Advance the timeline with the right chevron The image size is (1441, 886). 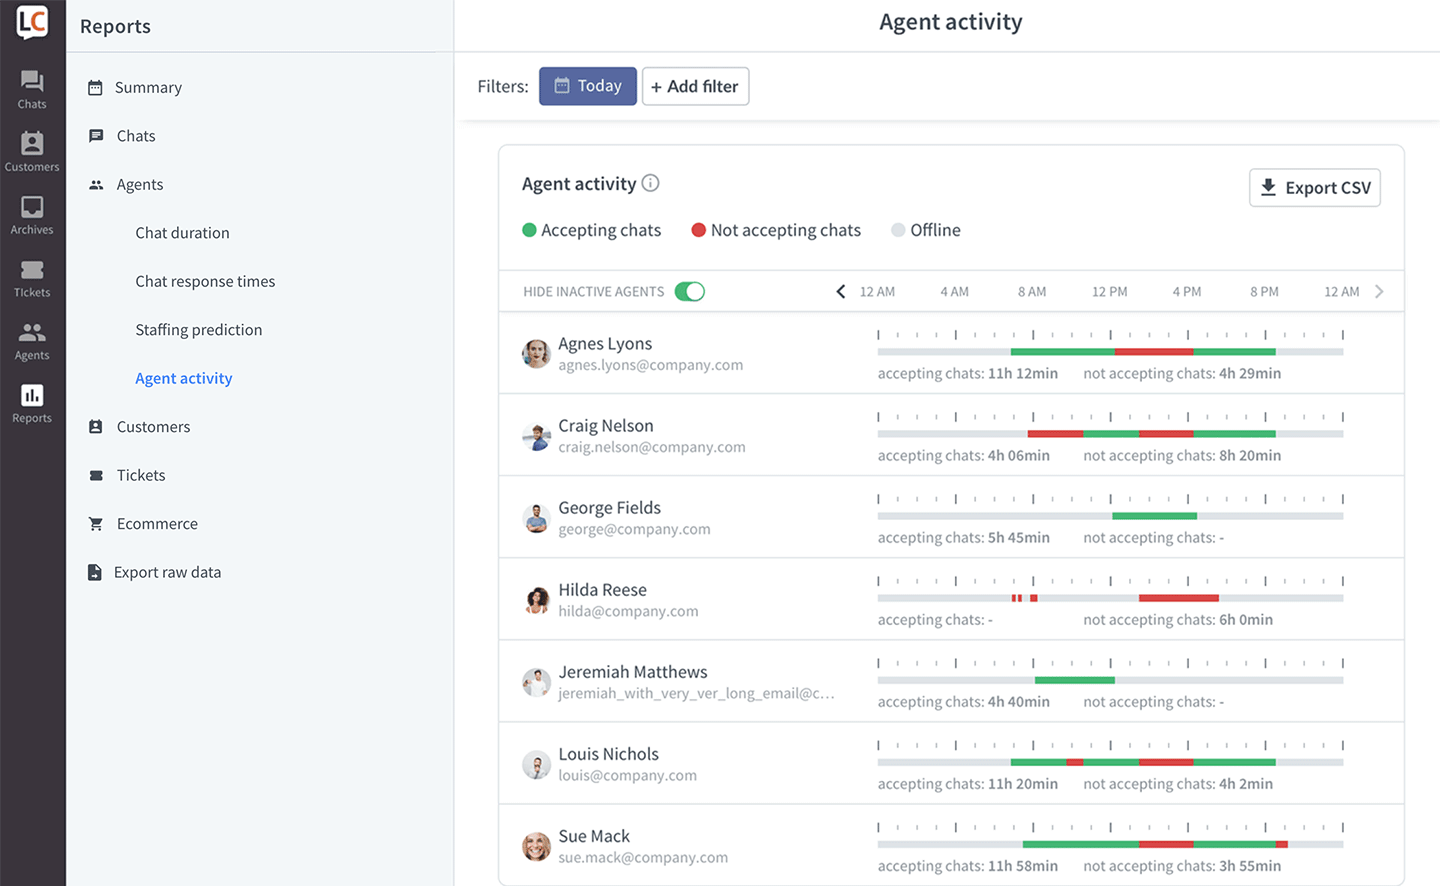[x=1379, y=291]
